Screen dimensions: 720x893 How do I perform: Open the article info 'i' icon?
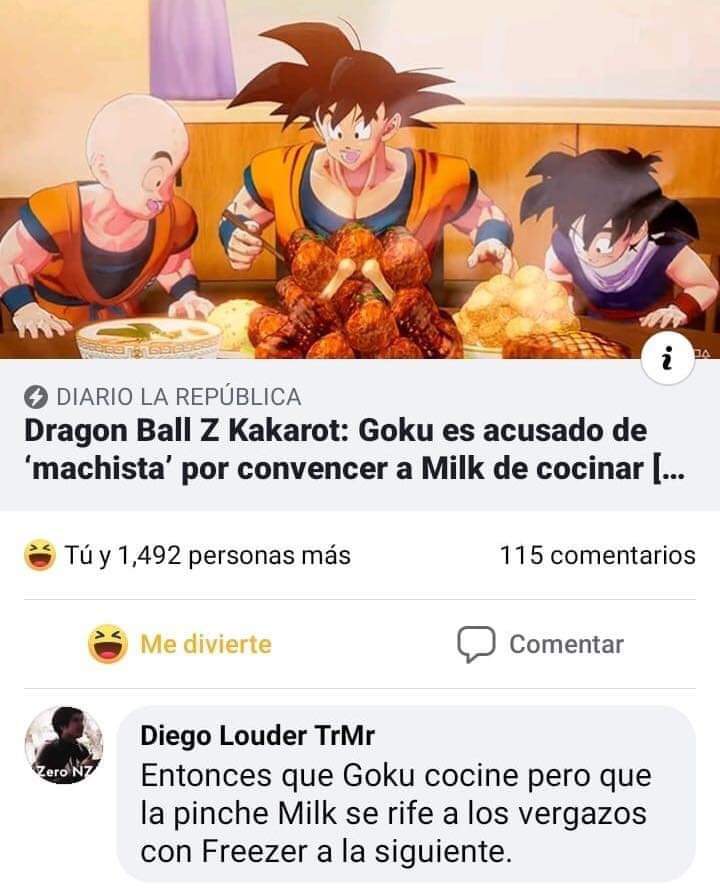point(668,357)
